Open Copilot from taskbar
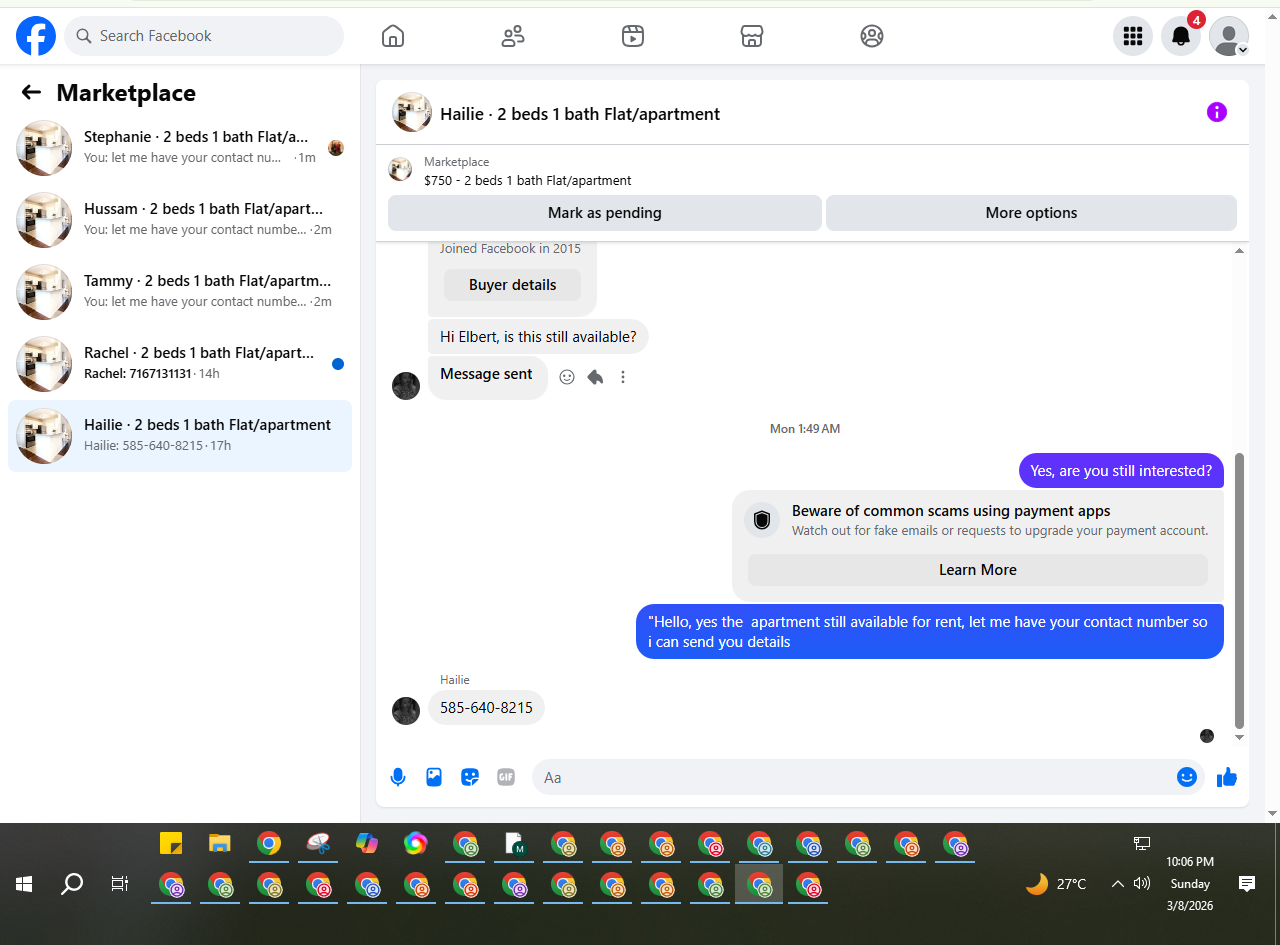The image size is (1280, 945). point(367,843)
